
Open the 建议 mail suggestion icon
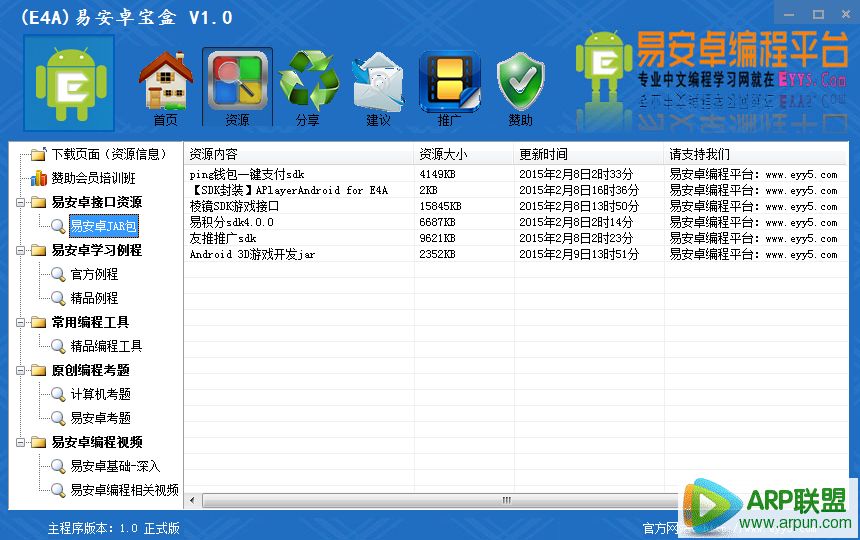[378, 84]
